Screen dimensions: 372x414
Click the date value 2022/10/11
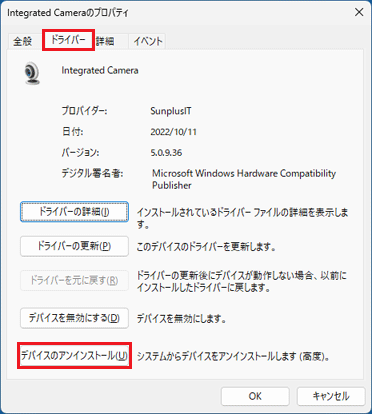(x=173, y=132)
